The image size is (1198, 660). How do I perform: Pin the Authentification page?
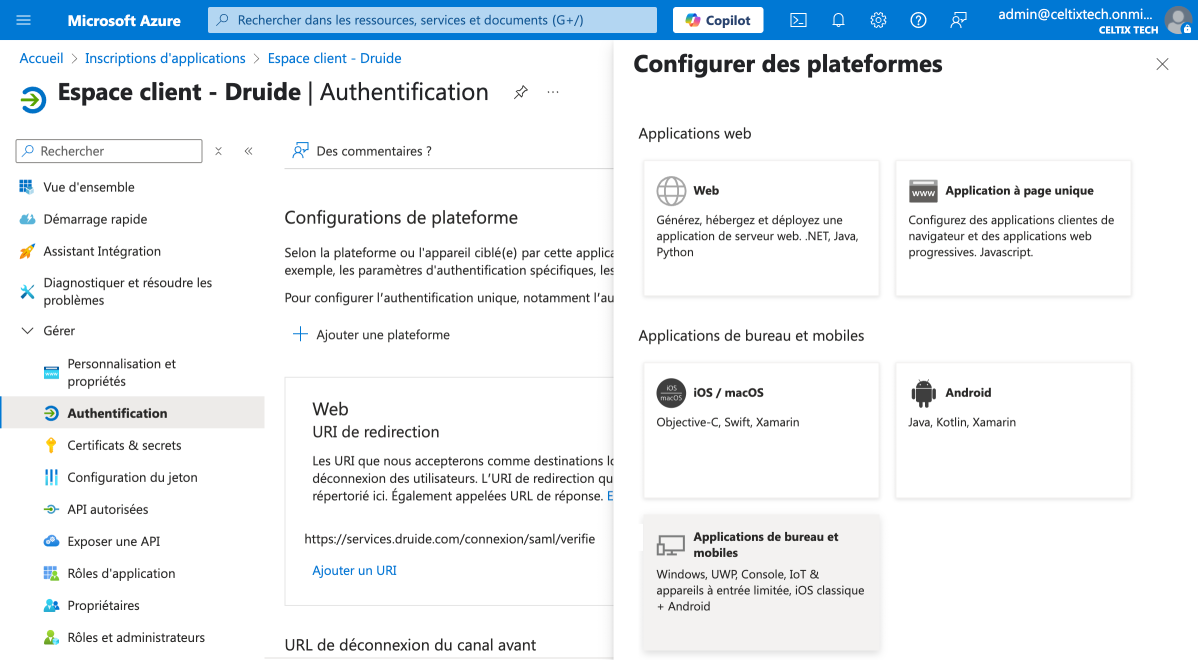coord(521,92)
